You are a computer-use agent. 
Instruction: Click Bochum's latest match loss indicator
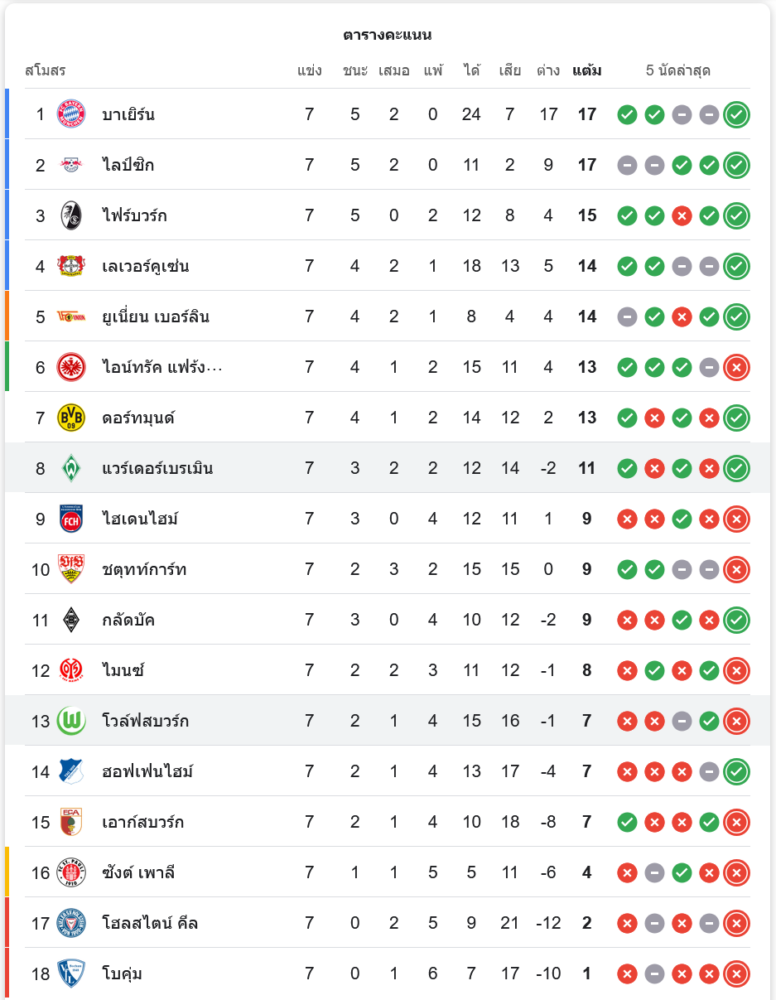737,974
